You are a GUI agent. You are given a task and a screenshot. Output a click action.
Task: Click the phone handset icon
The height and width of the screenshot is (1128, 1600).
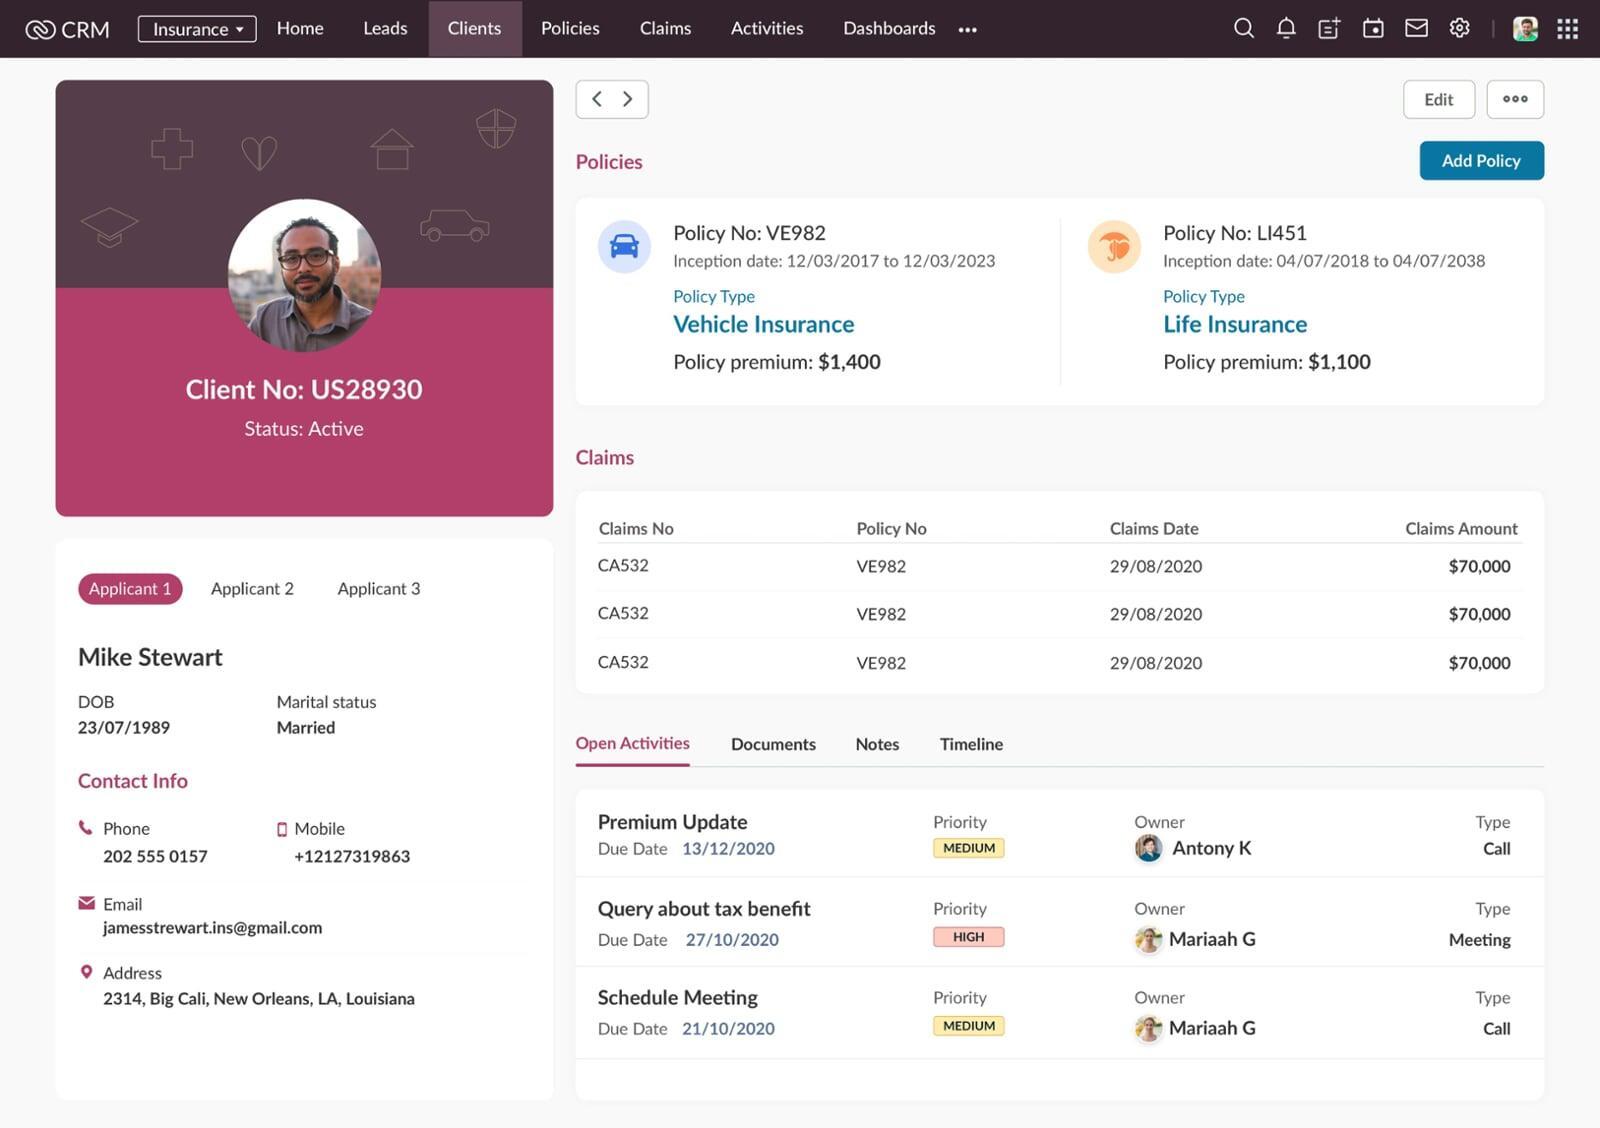[x=85, y=828]
